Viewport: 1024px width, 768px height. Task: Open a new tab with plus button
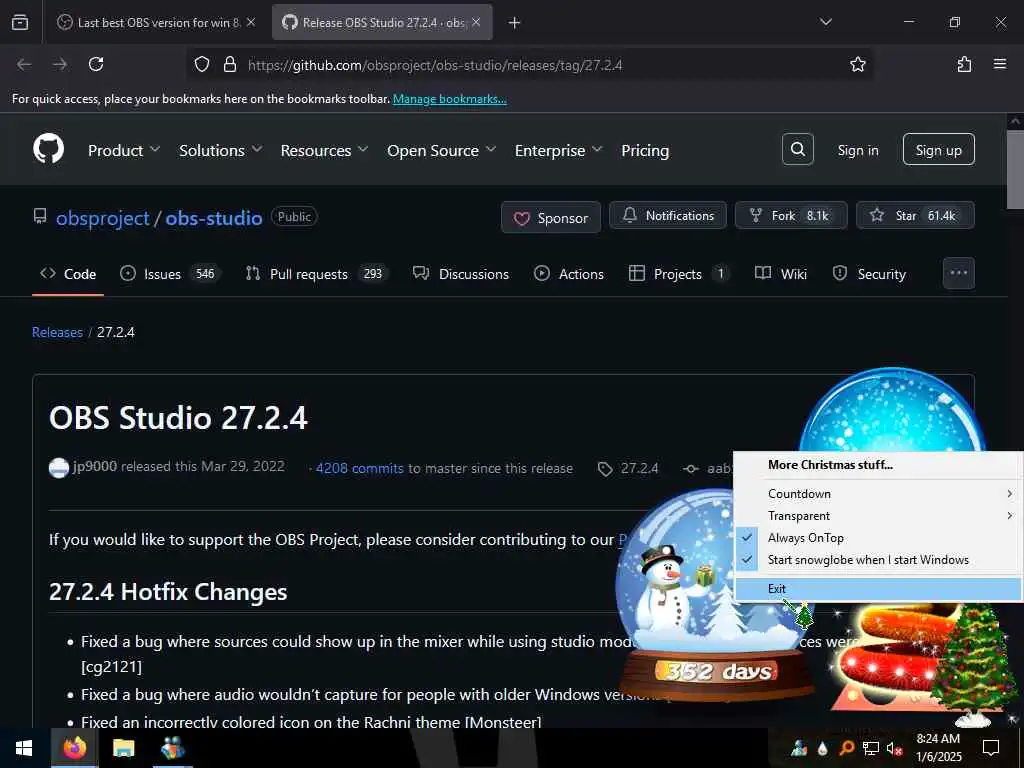pyautogui.click(x=514, y=23)
